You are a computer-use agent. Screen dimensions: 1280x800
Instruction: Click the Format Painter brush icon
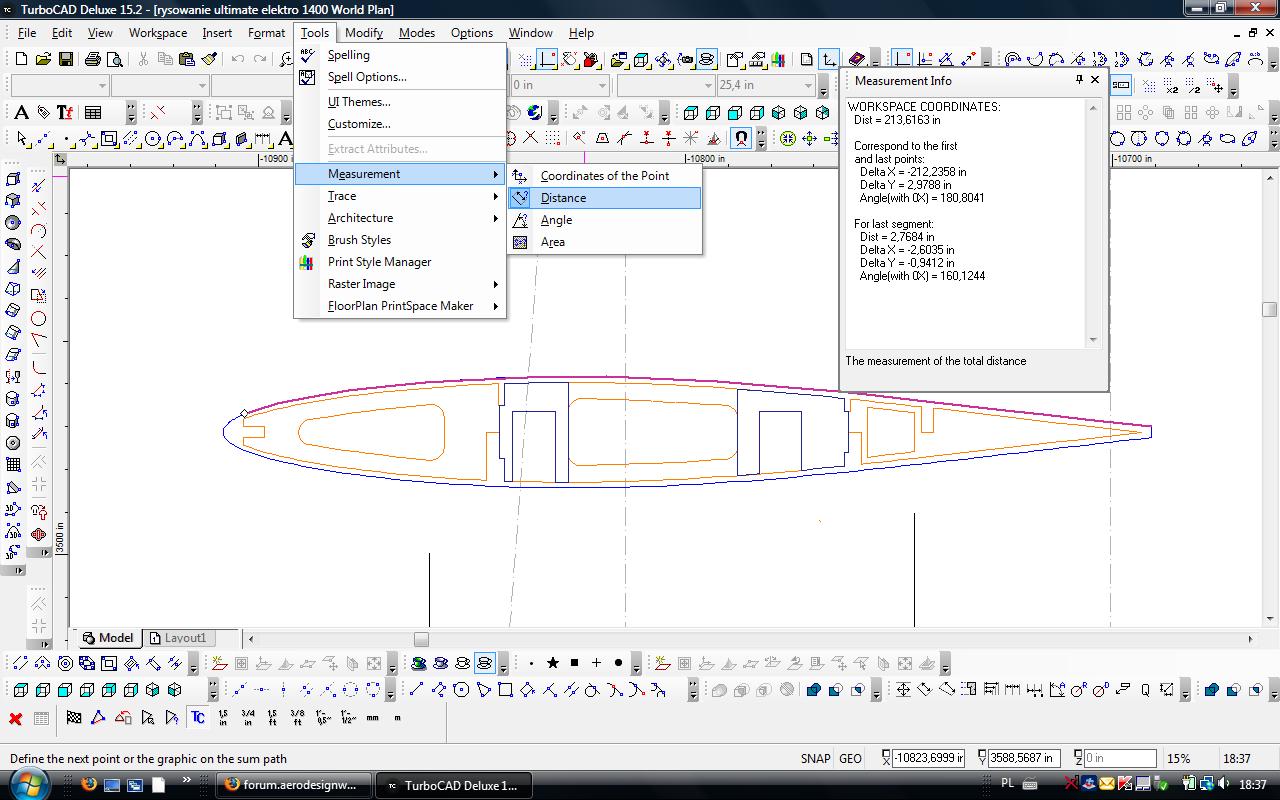click(209, 59)
